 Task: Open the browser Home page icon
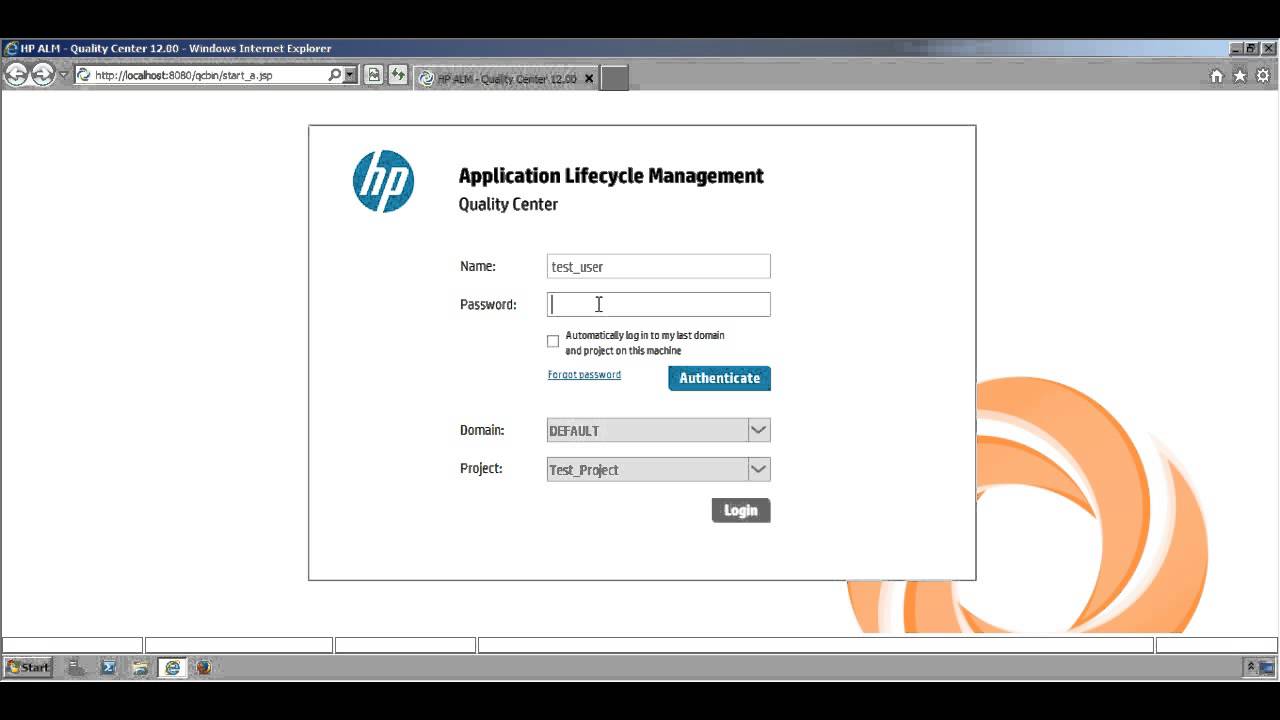coord(1217,76)
